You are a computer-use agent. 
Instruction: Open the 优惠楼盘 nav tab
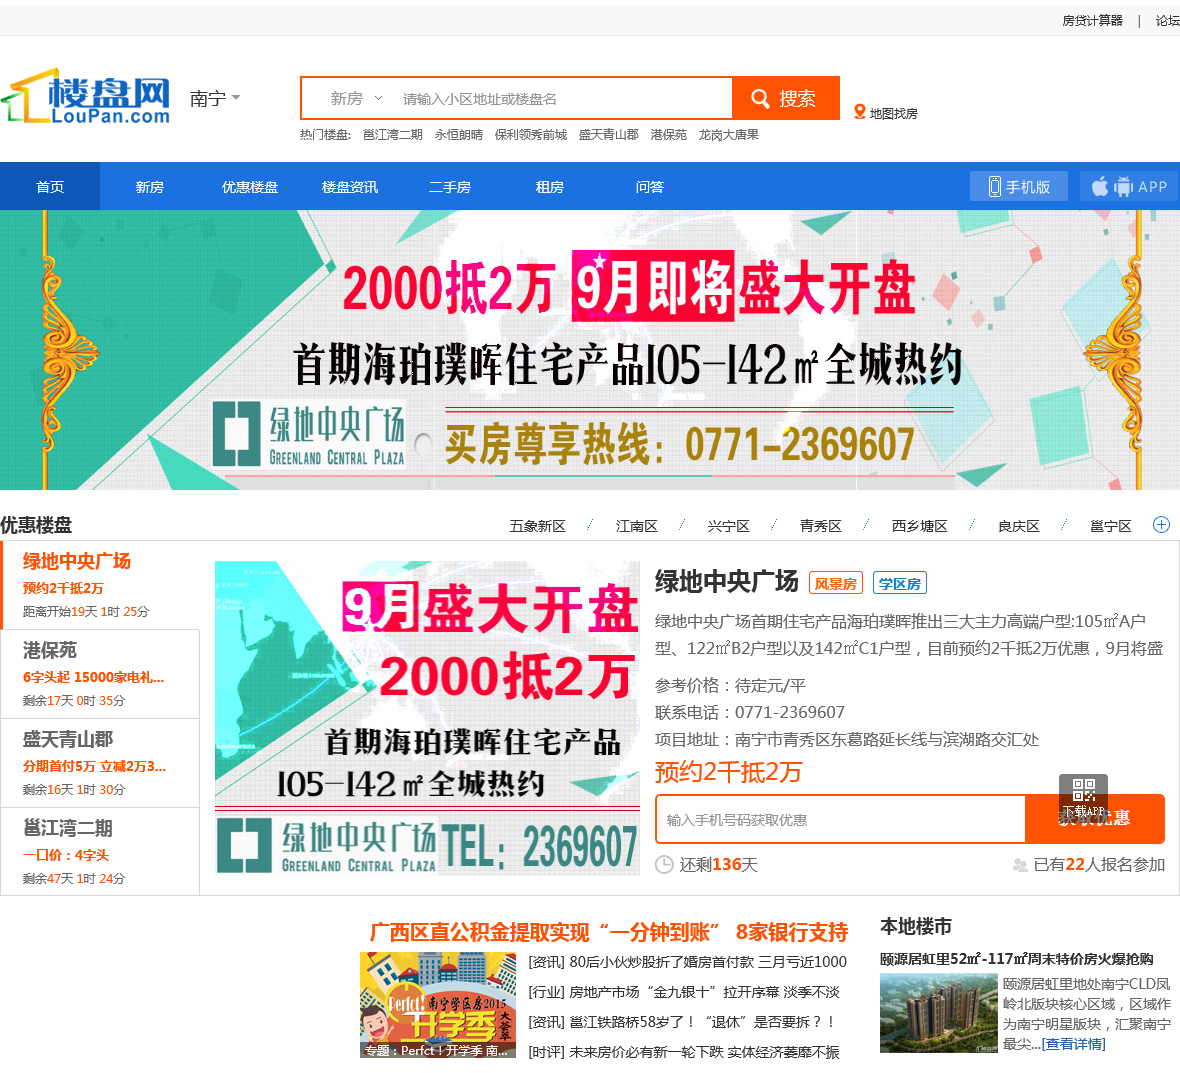click(x=250, y=187)
